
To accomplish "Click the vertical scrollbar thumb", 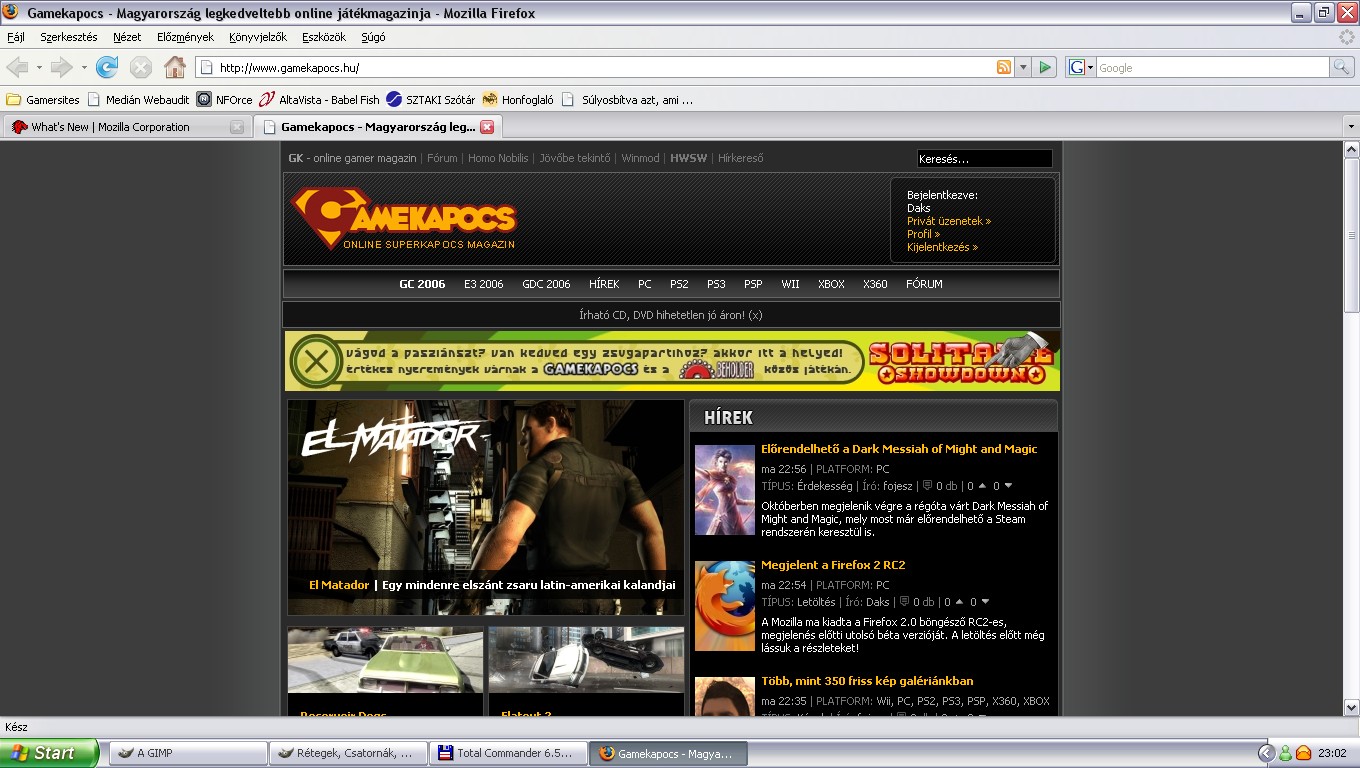I will 1351,235.
